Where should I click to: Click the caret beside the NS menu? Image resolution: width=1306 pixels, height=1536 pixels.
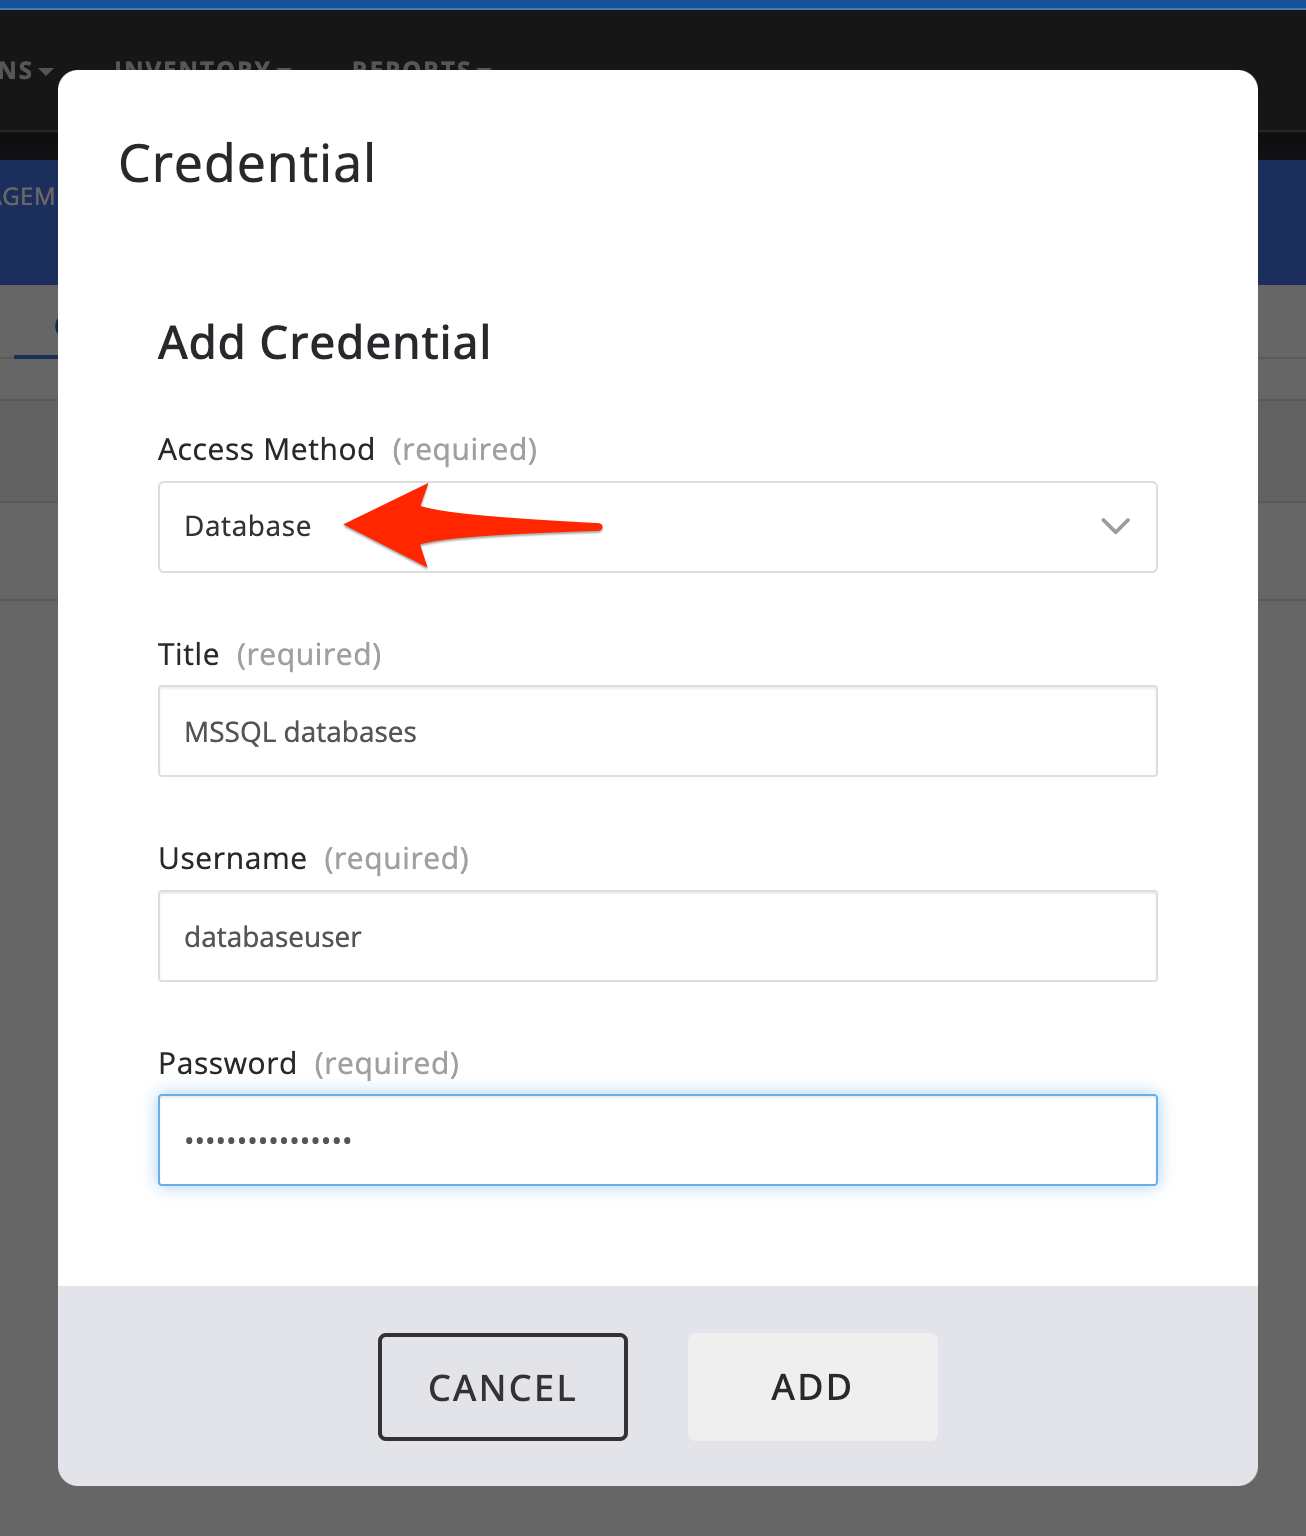pyautogui.click(x=45, y=72)
